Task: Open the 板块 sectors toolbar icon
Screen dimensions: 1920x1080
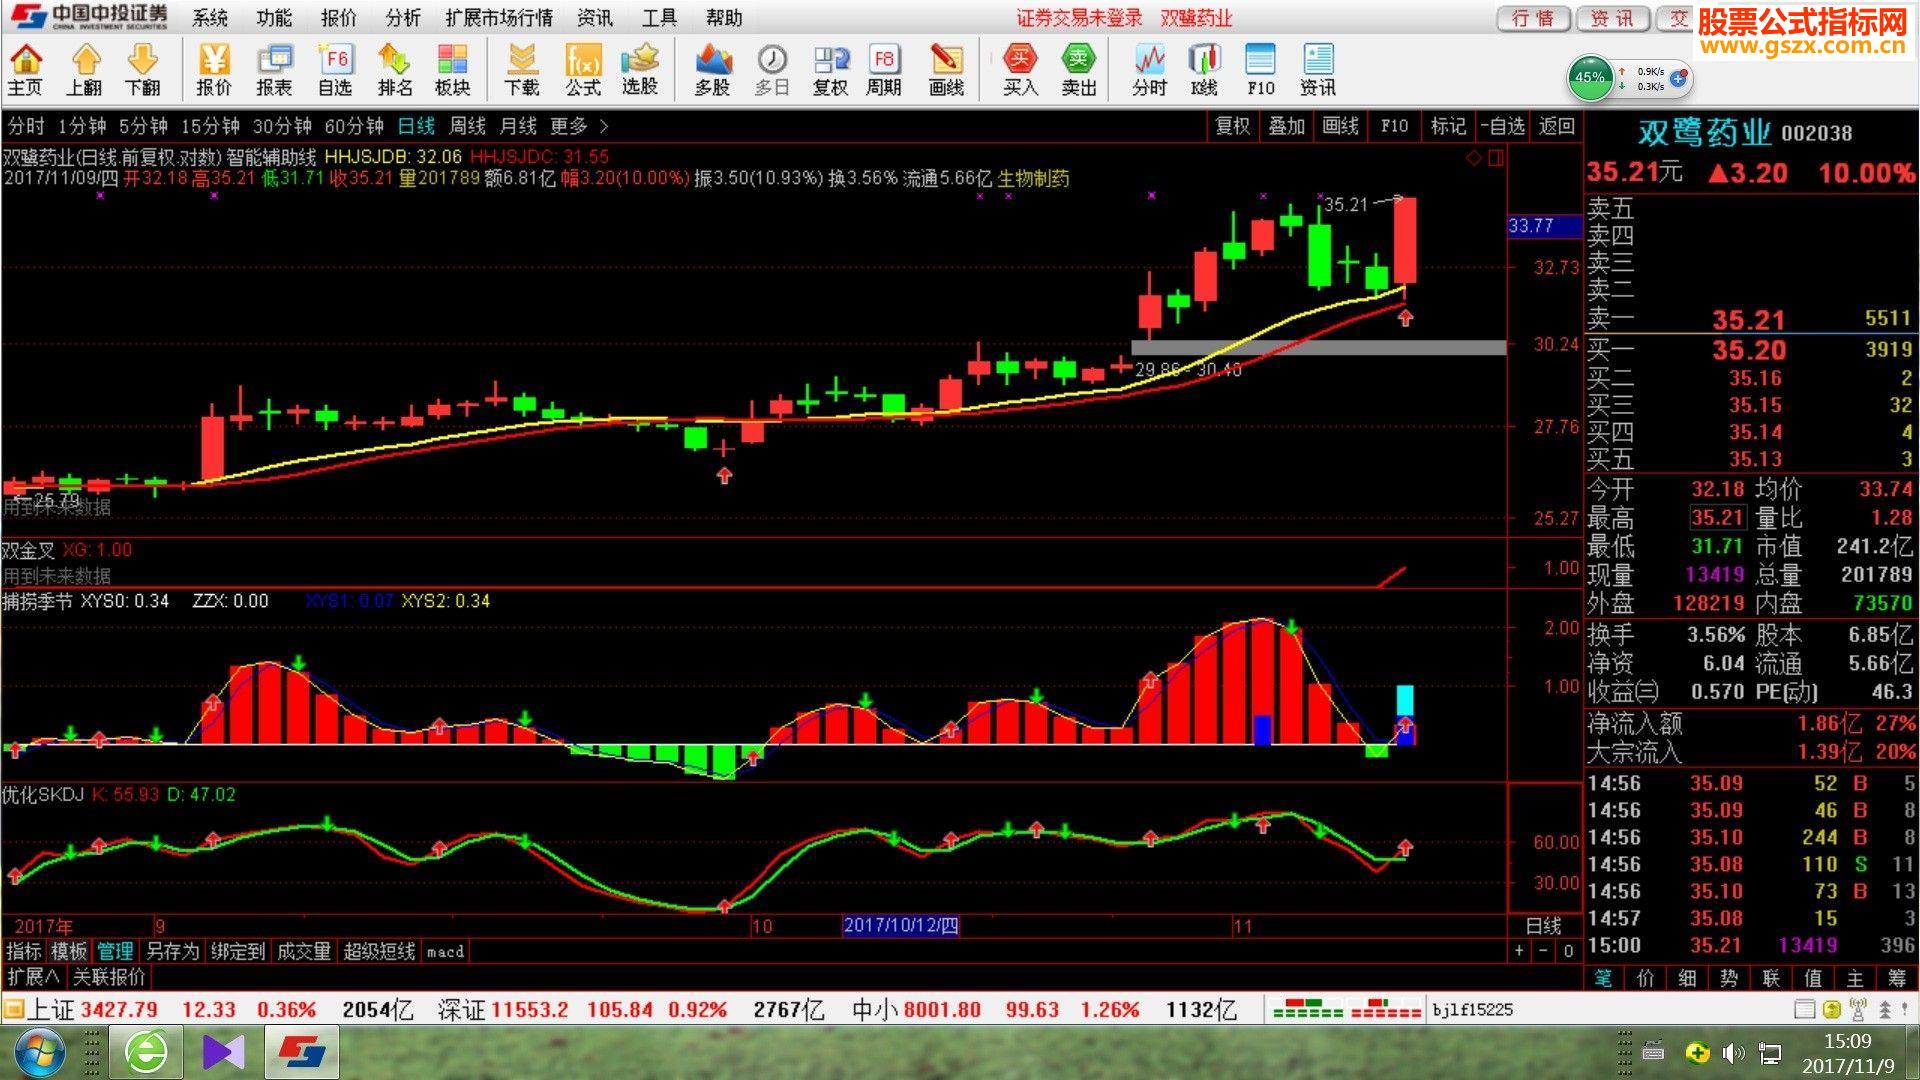Action: tap(452, 70)
